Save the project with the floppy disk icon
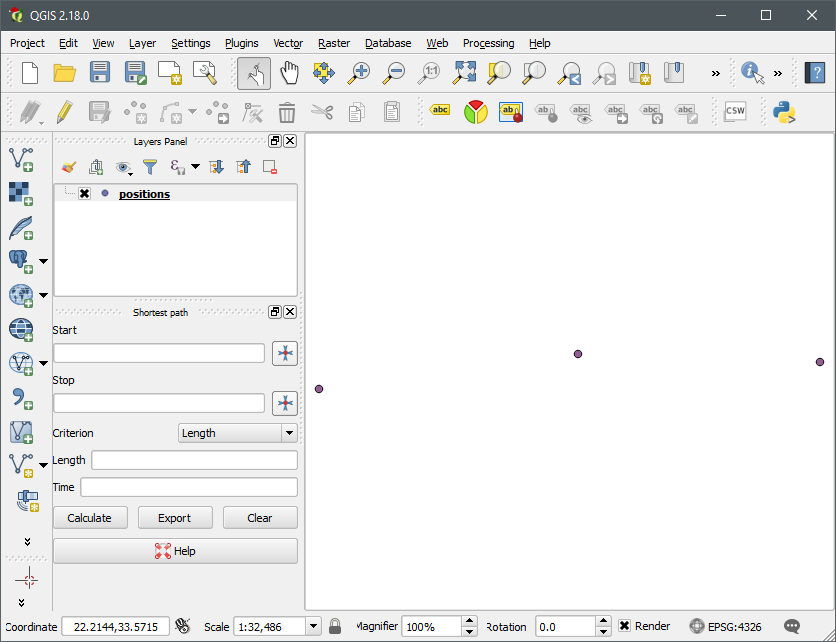The width and height of the screenshot is (836, 642). [100, 73]
